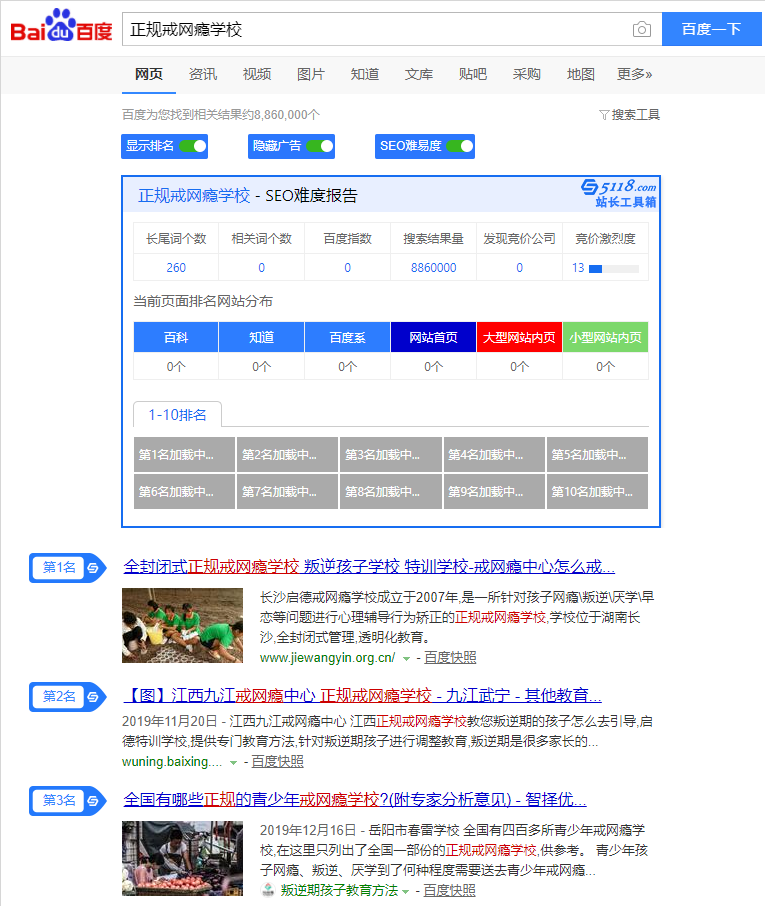
Task: Open third result thumbnail image
Action: pyautogui.click(x=183, y=859)
